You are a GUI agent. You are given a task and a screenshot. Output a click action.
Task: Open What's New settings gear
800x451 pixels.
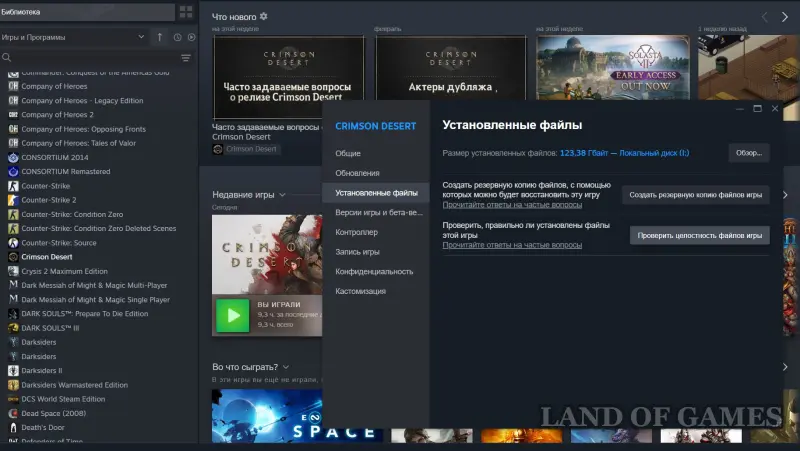click(264, 17)
